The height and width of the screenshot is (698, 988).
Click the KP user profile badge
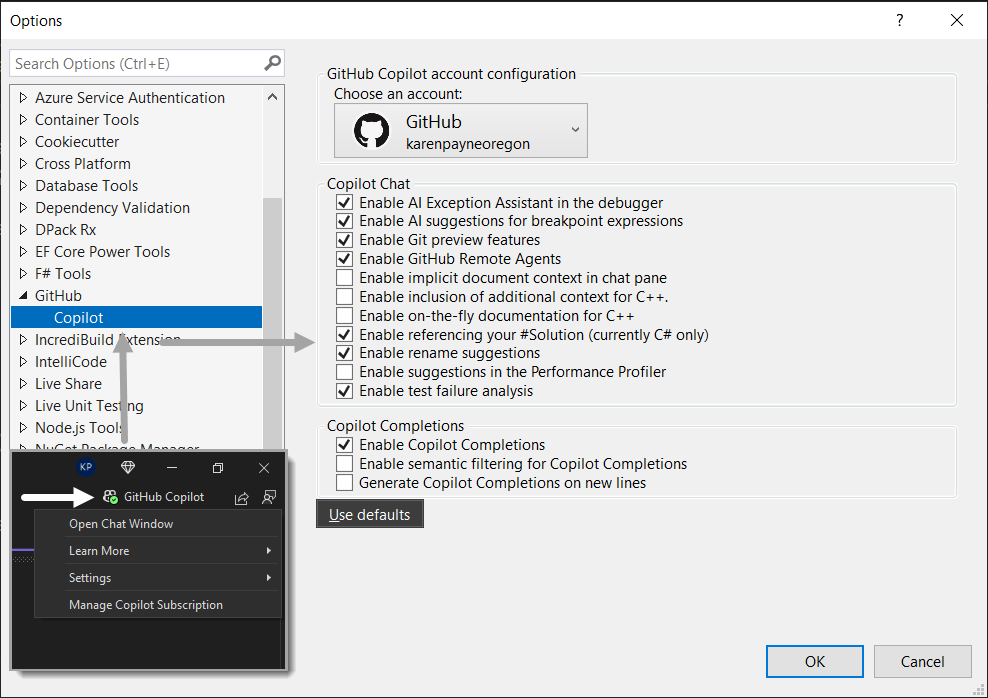[86, 467]
